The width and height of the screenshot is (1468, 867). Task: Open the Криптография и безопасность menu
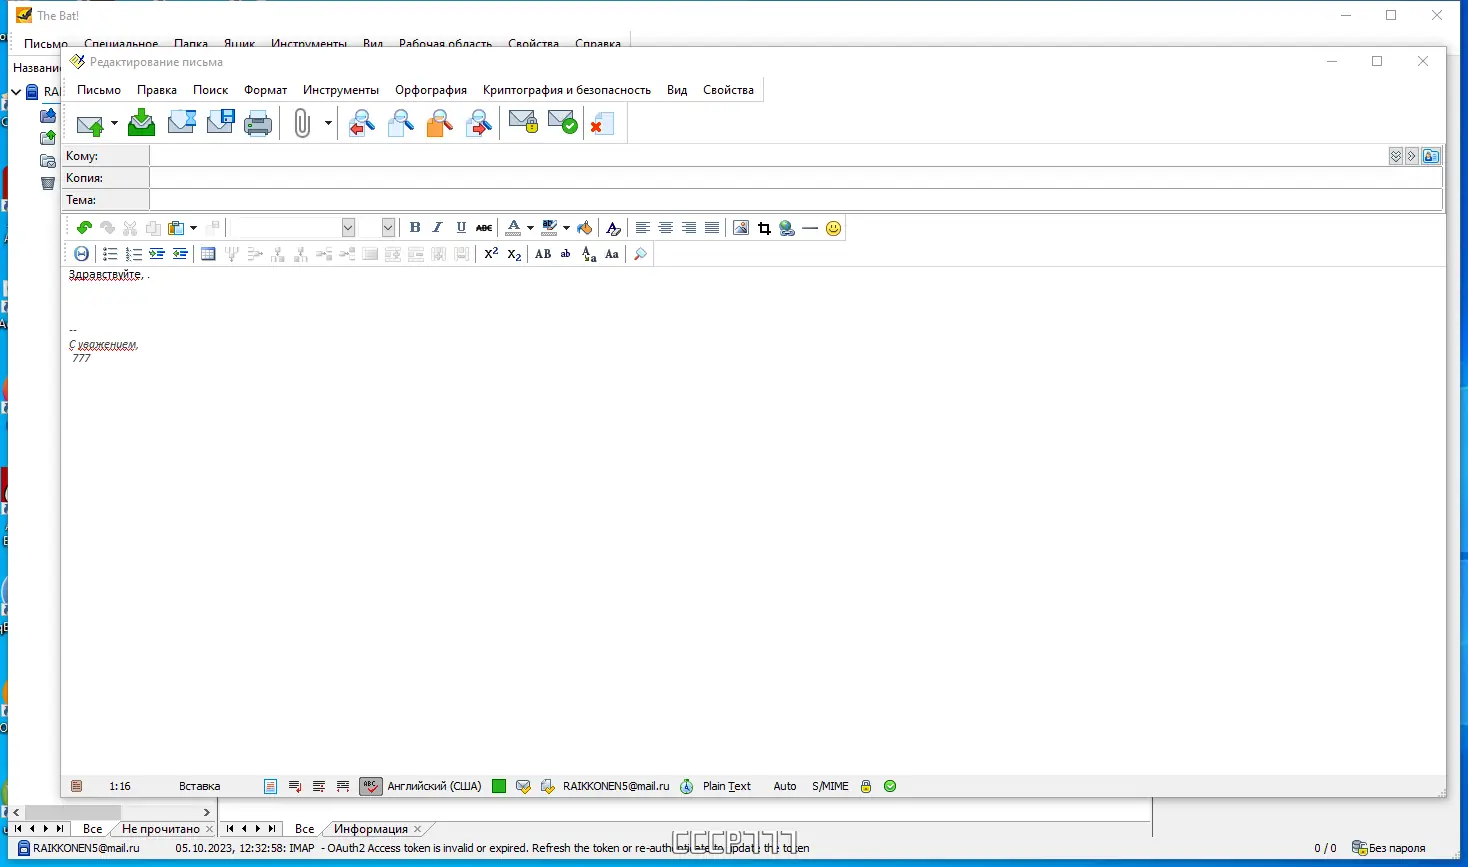tap(567, 90)
